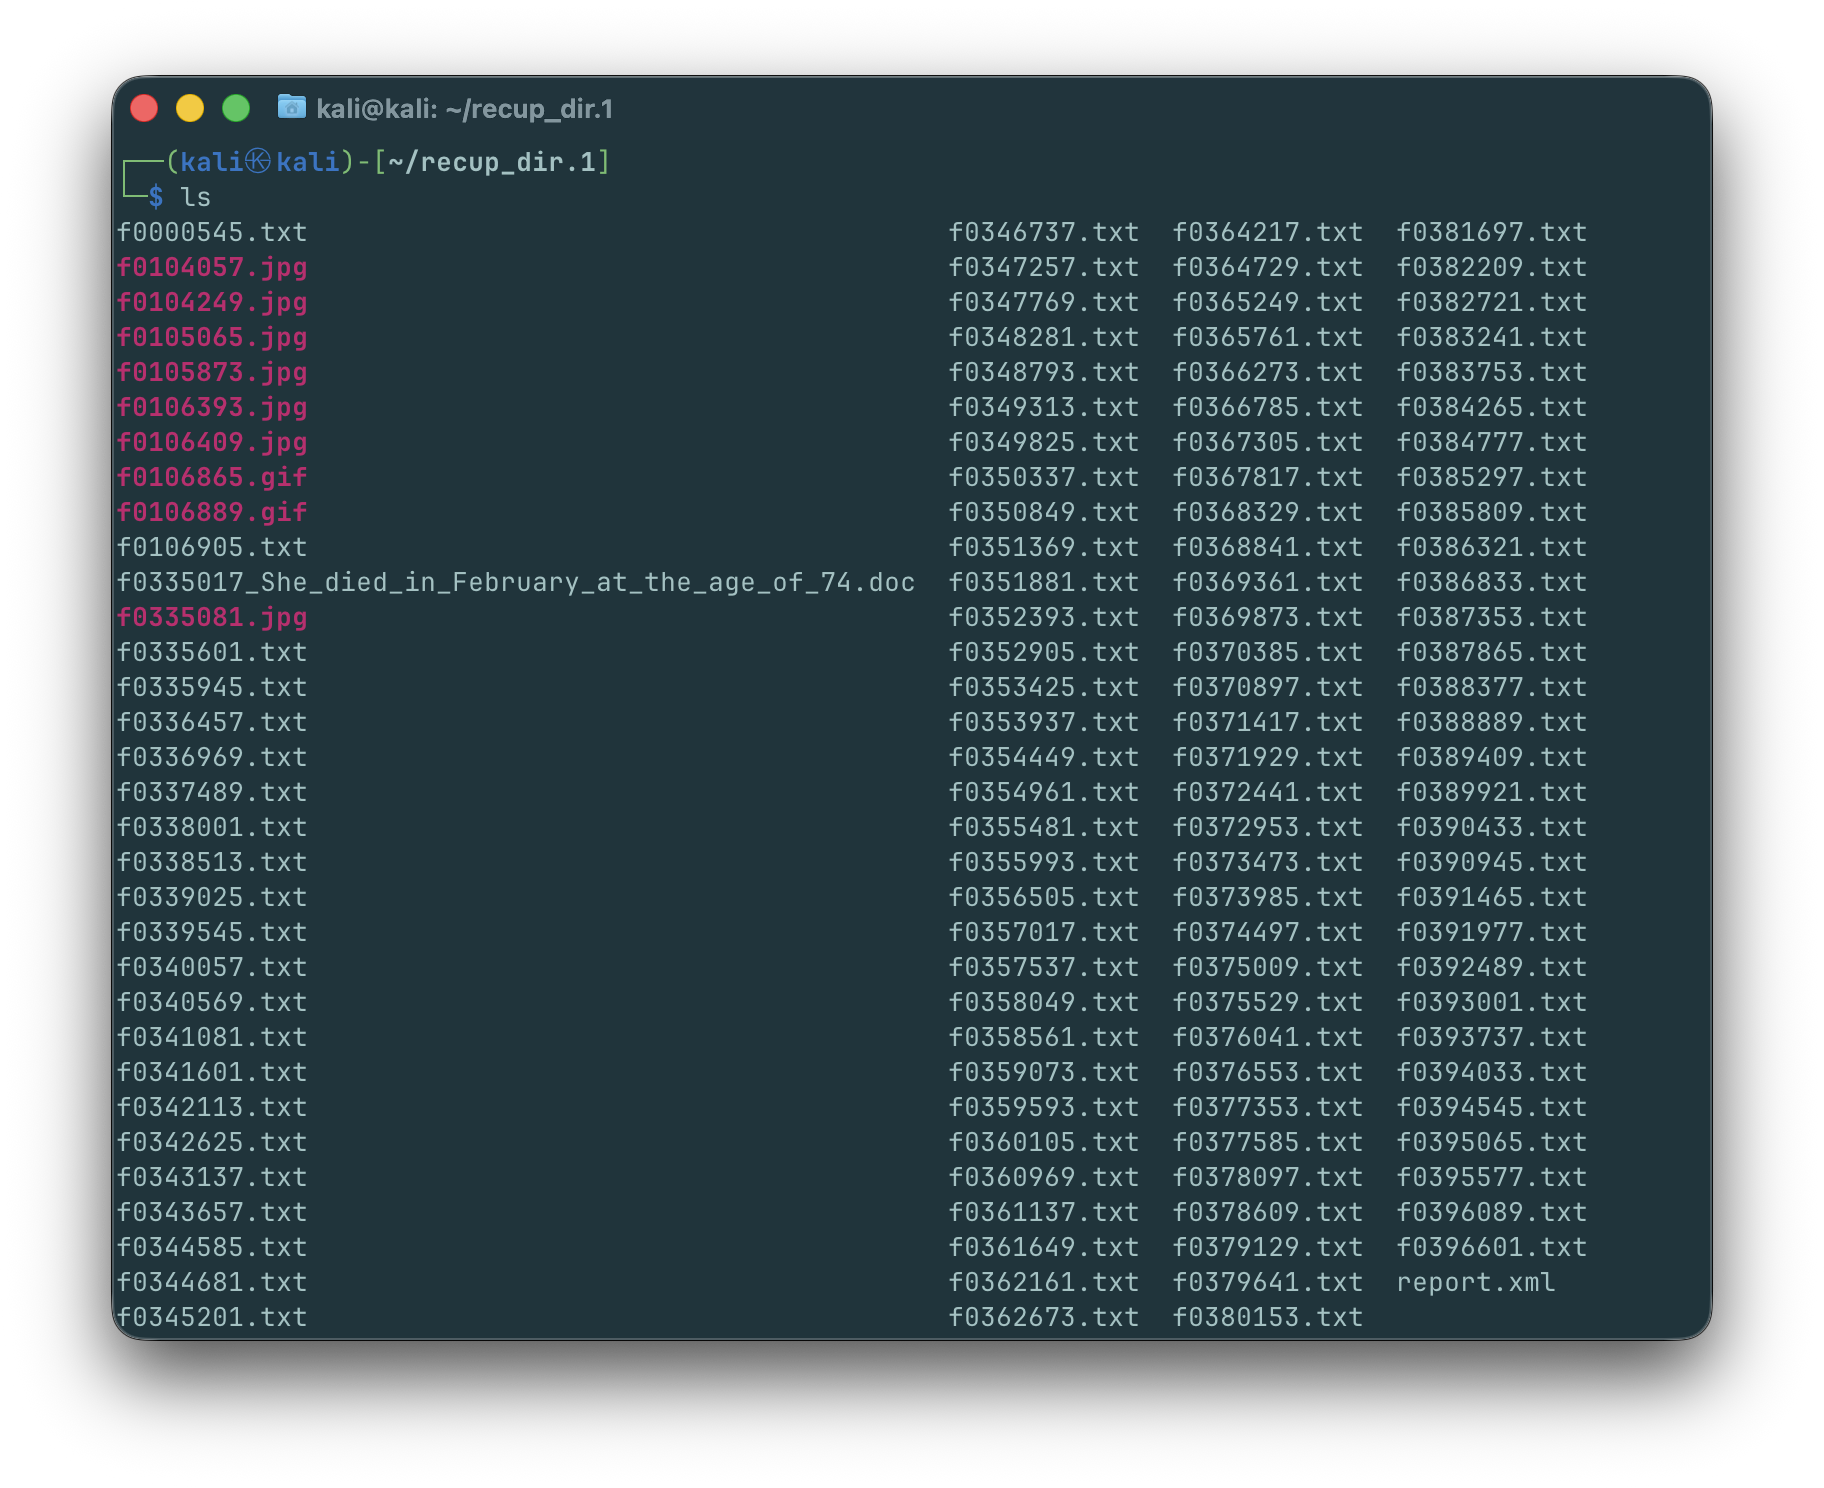Image resolution: width=1824 pixels, height=1488 pixels.
Task: Maximize the terminal using green button
Action: click(236, 108)
